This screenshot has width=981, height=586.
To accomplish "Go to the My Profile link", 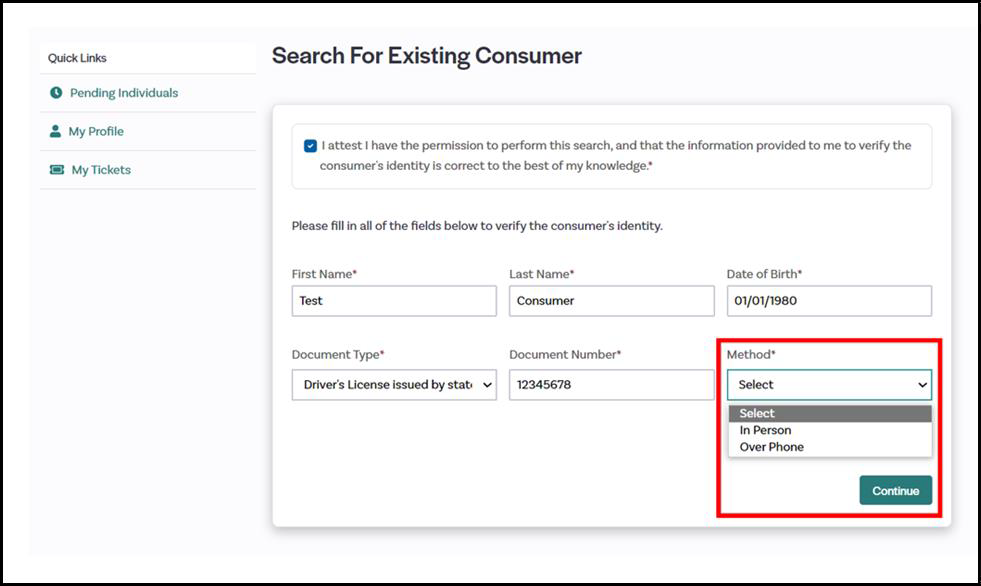I will click(x=96, y=131).
